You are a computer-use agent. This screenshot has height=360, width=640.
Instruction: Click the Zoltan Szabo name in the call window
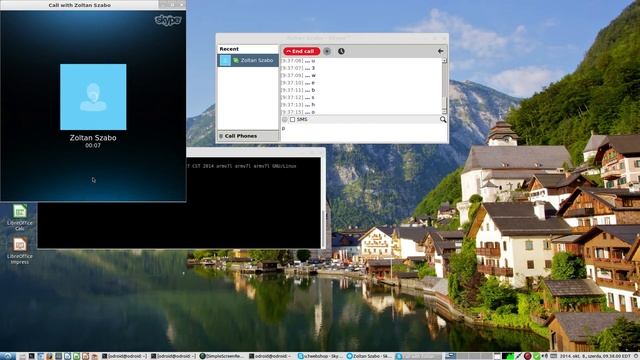coord(93,138)
